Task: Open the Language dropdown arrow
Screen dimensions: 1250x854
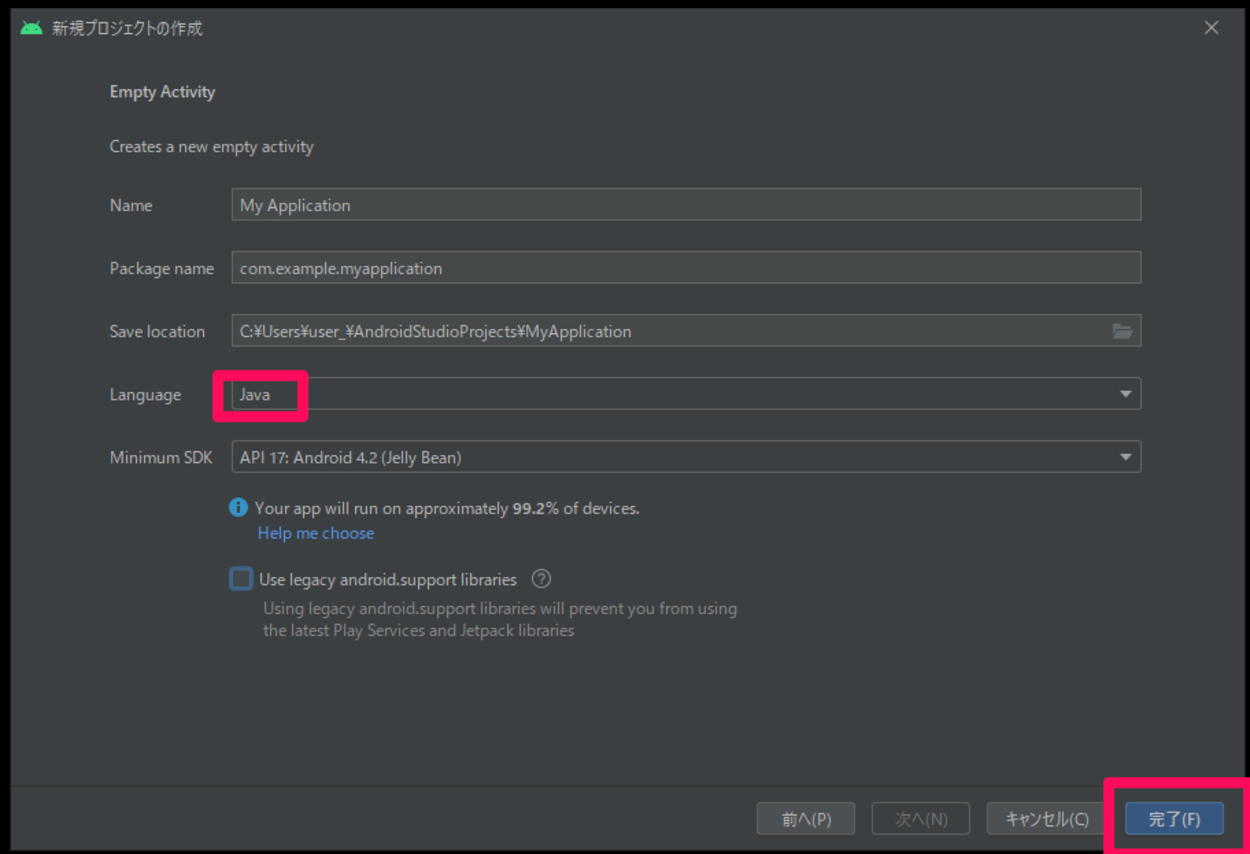Action: click(1126, 394)
